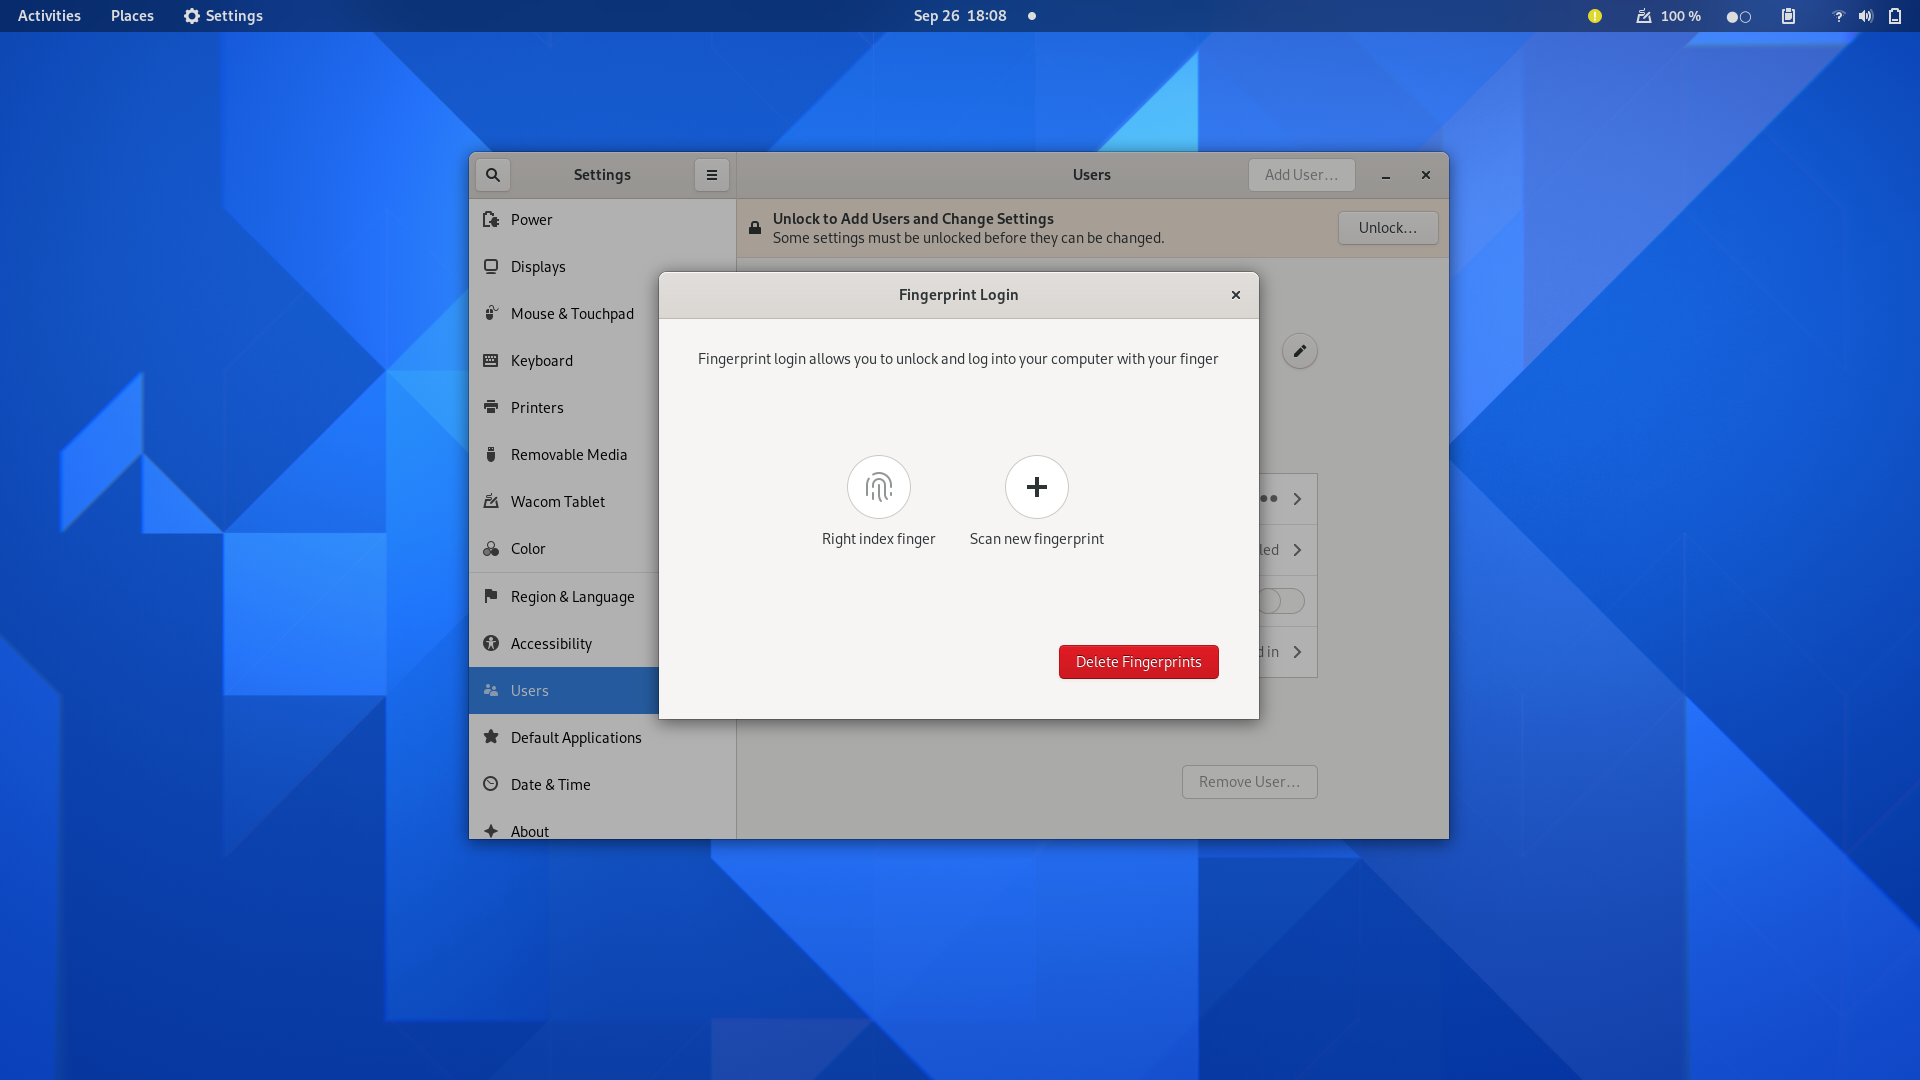Click the Scan new fingerprint plus icon

coord(1036,487)
